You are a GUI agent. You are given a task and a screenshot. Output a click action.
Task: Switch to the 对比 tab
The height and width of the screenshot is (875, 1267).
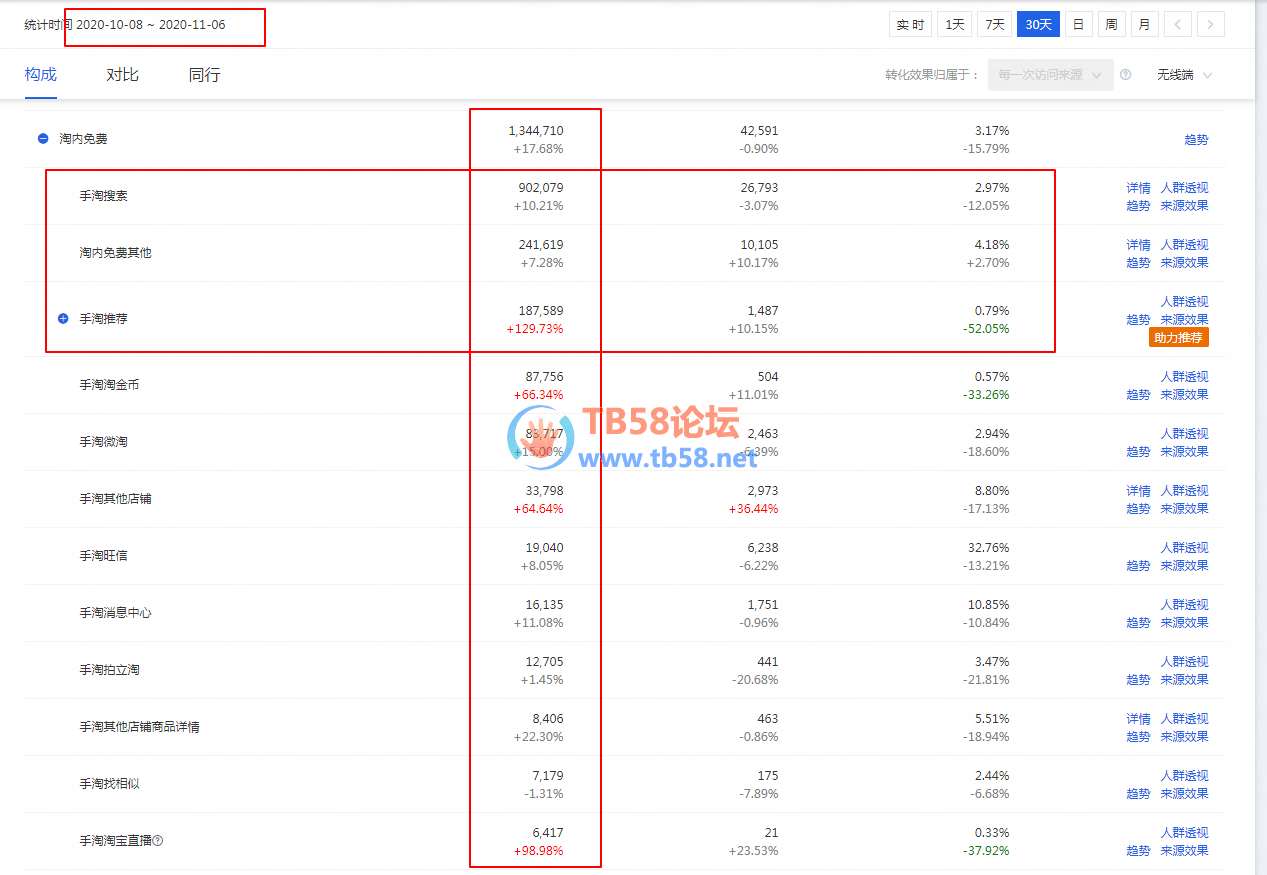122,75
